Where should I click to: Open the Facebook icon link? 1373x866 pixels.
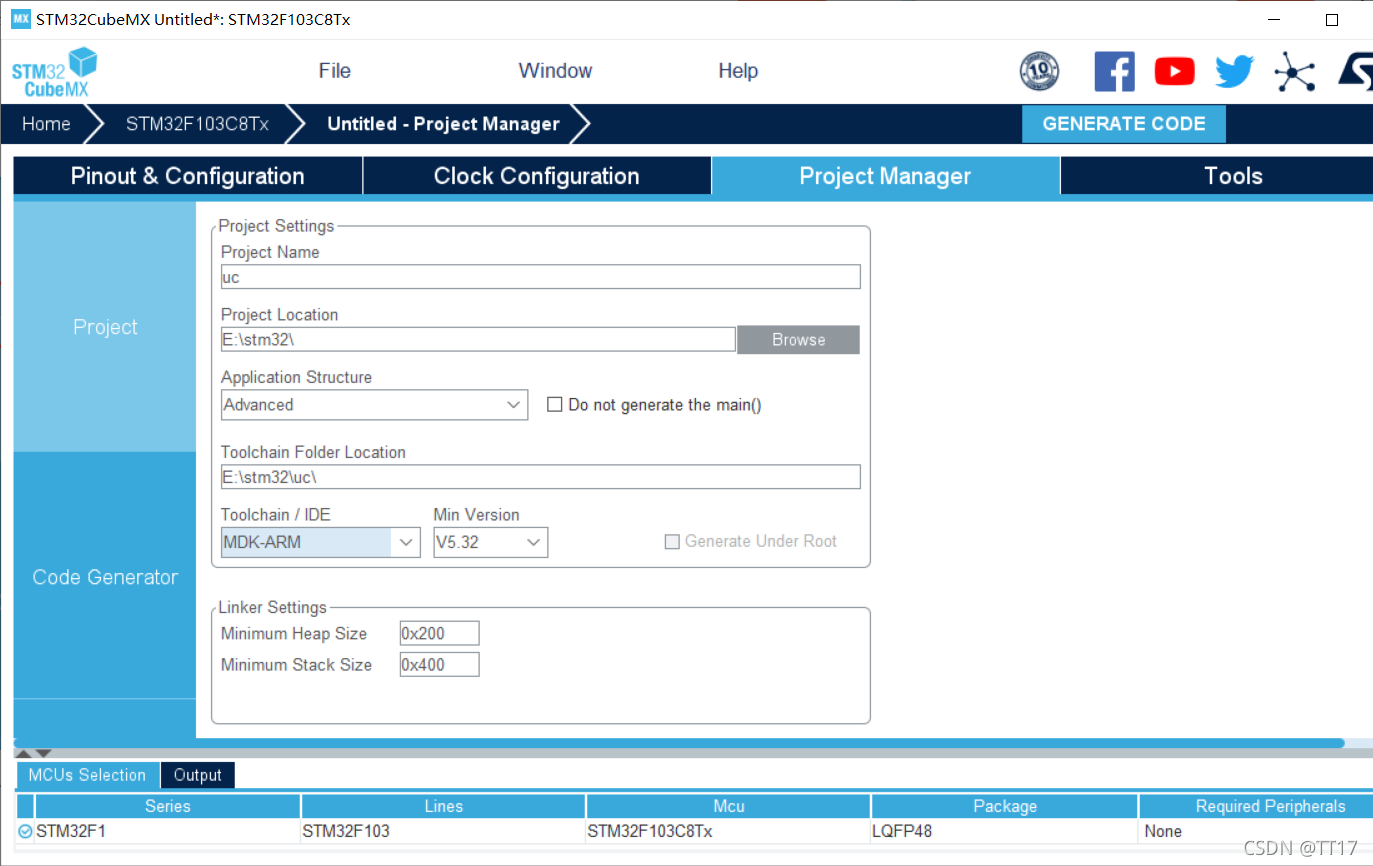[1114, 72]
